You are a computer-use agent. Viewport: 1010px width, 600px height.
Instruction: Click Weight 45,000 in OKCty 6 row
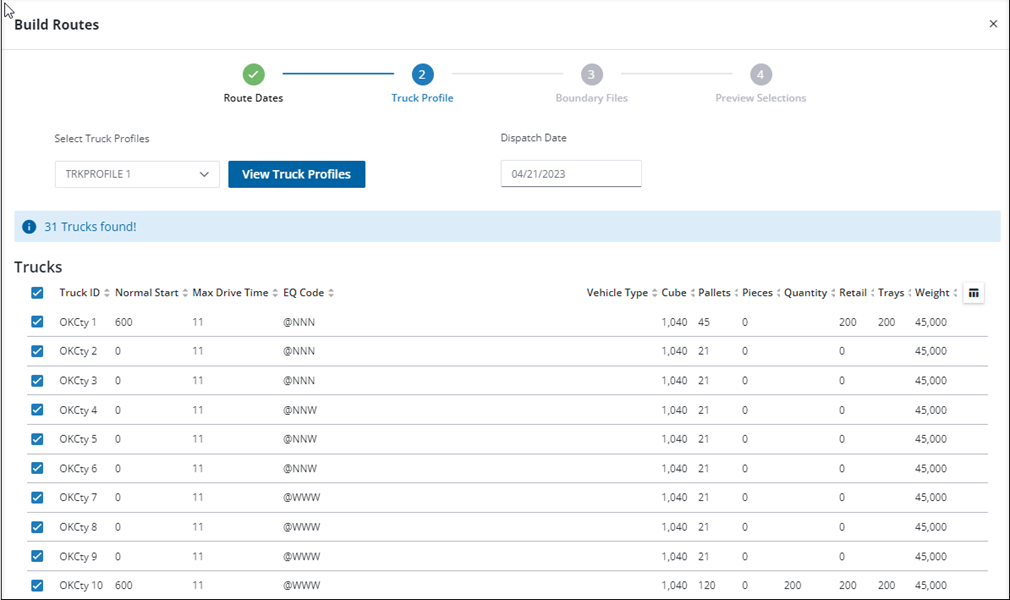tap(931, 469)
